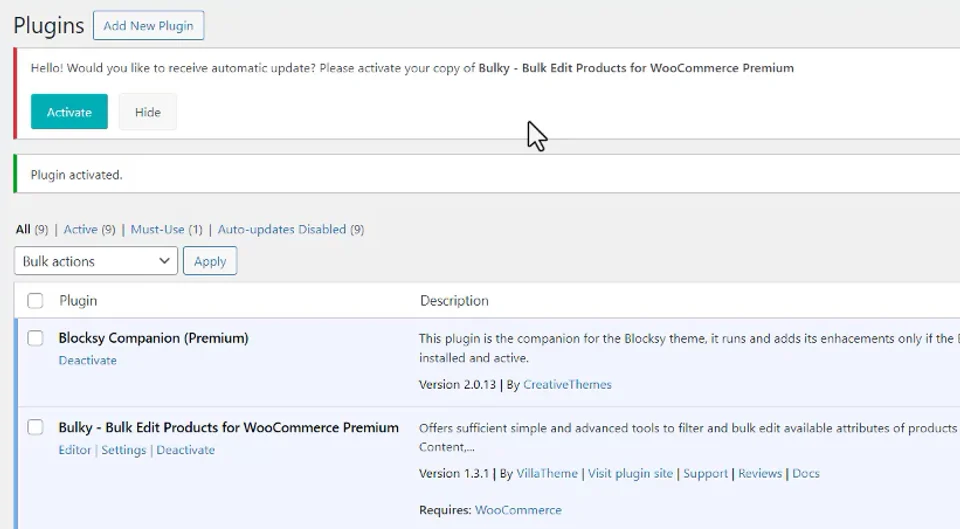Open the Bulky Support link
Image resolution: width=960 pixels, height=529 pixels.
coord(705,473)
